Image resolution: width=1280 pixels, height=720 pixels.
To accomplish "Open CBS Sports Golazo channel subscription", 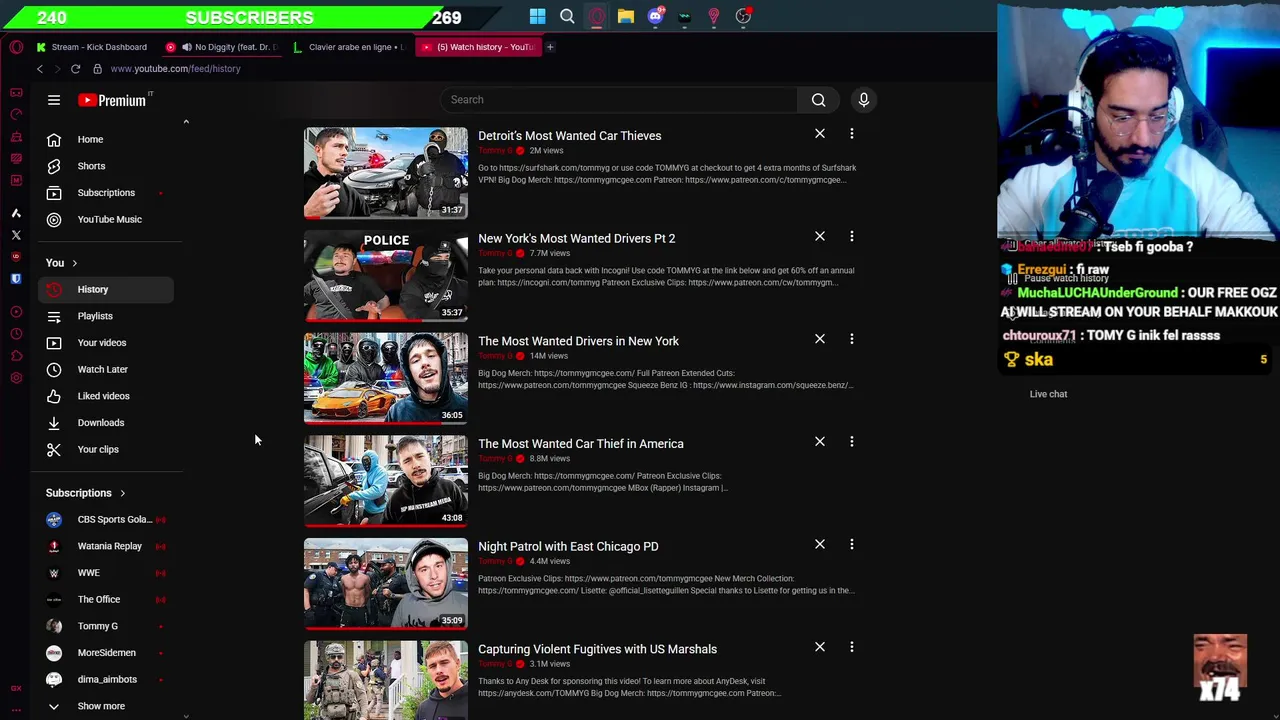I will pos(106,519).
